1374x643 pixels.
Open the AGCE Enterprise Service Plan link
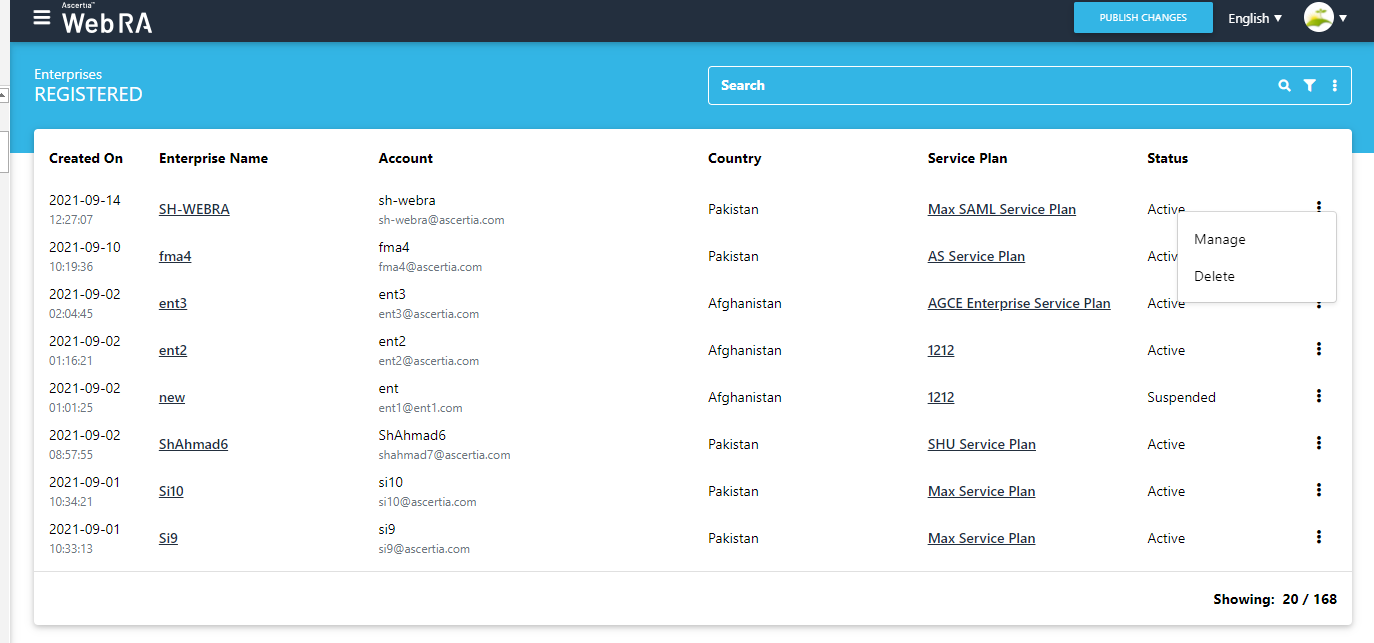tap(1018, 304)
